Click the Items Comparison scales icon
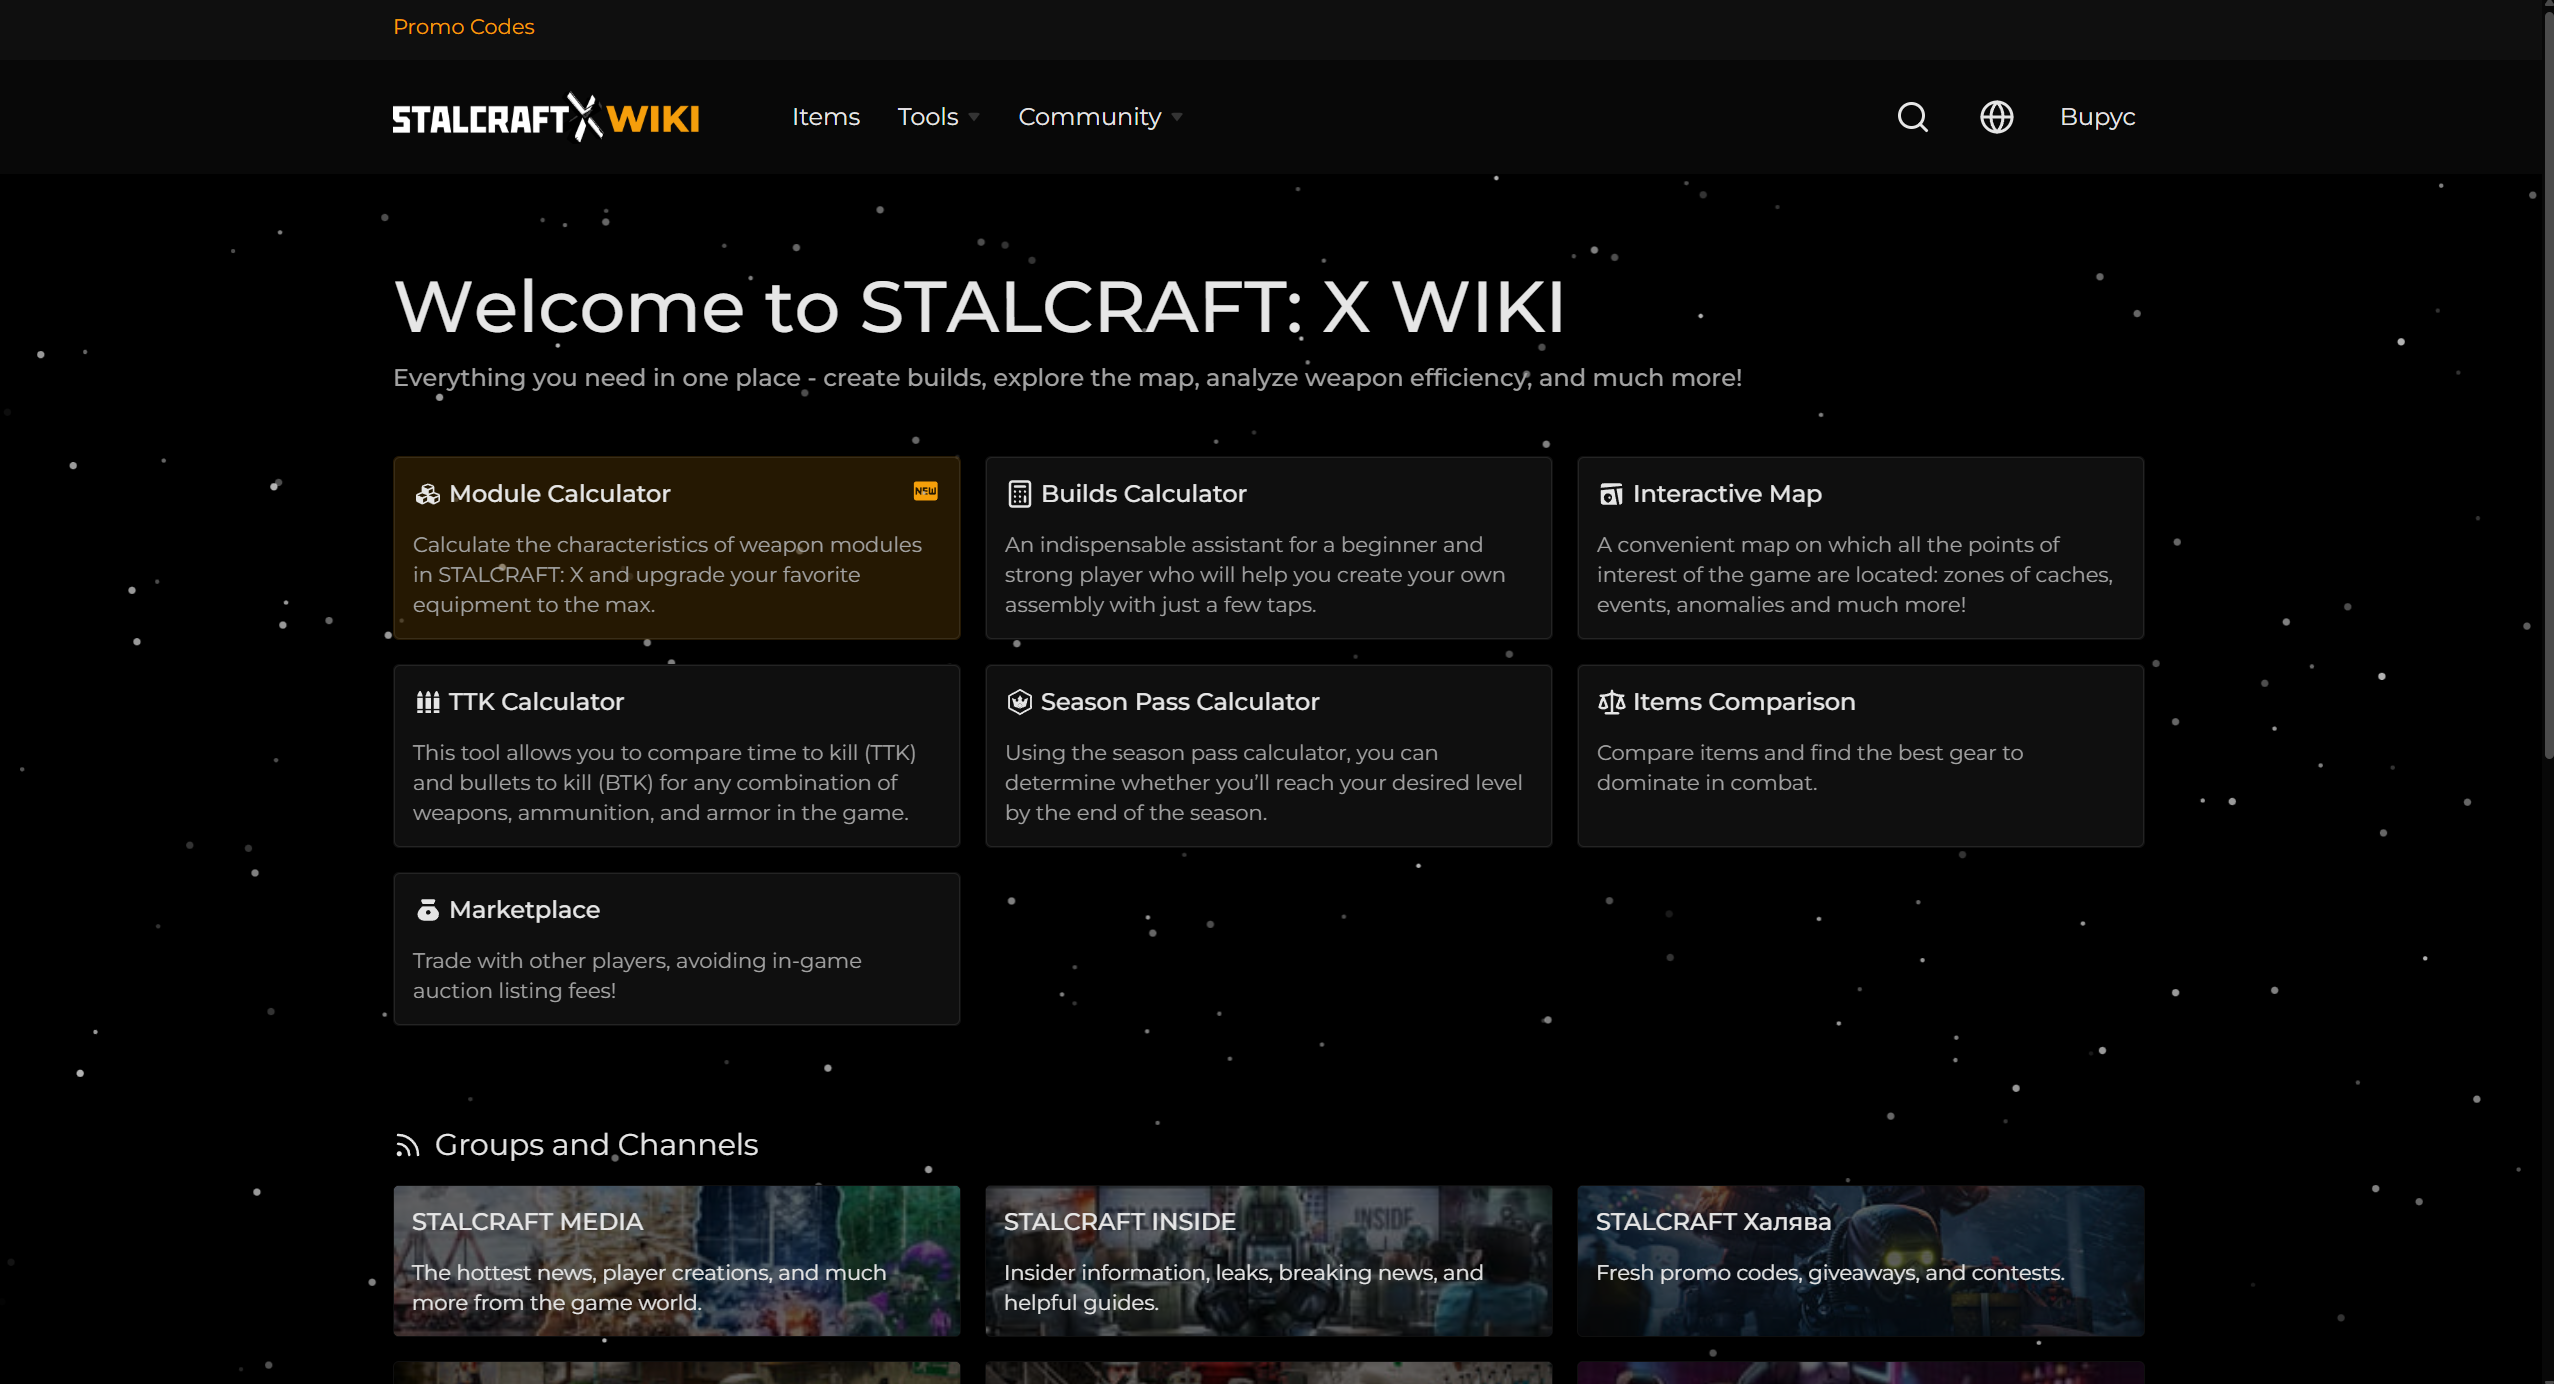 1610,702
